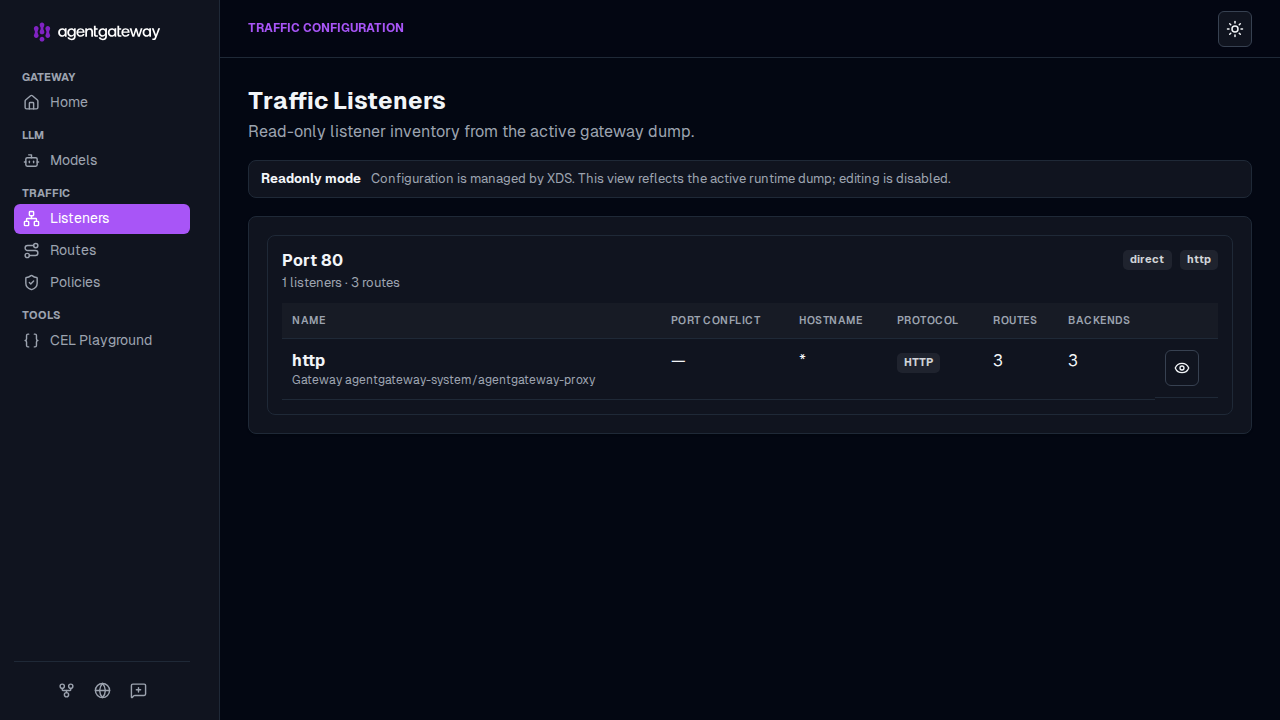Click the Home house icon
The image size is (1280, 720).
point(32,102)
